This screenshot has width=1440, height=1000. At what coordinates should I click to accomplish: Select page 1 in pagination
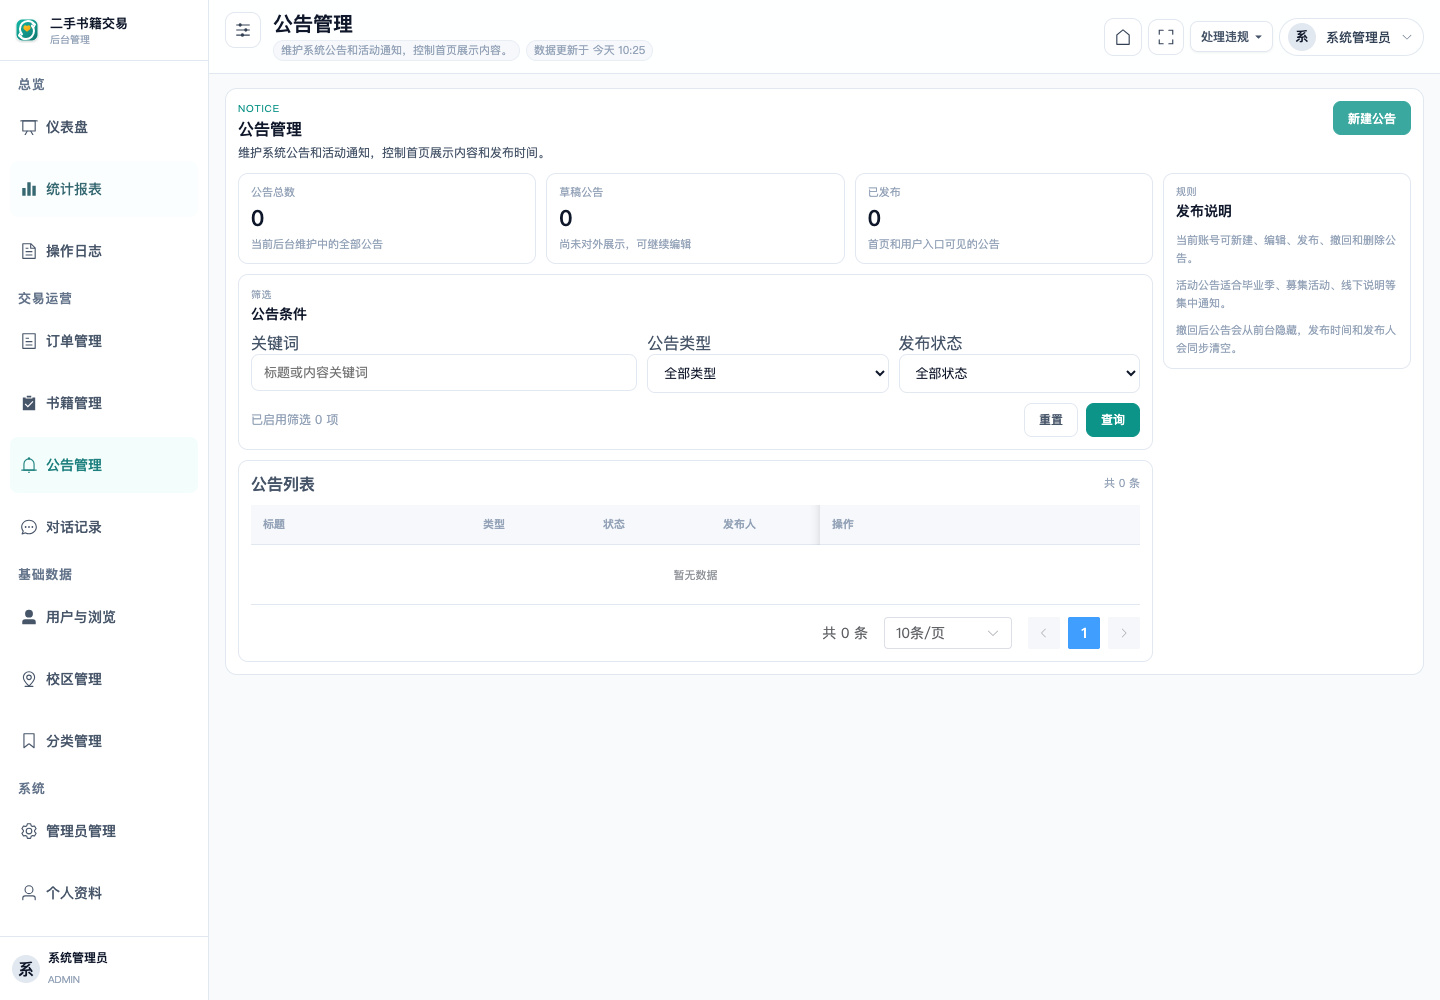coord(1084,633)
